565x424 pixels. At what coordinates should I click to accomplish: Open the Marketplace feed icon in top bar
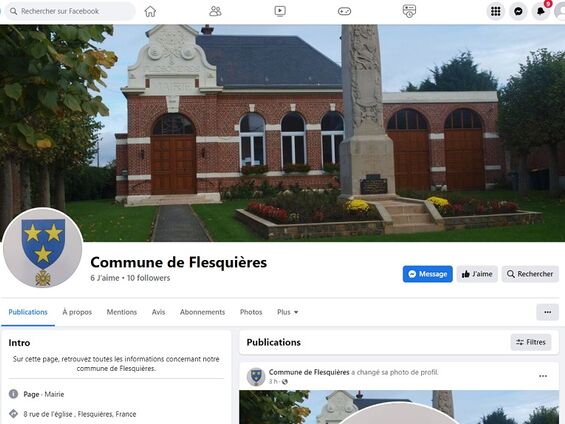pos(409,11)
